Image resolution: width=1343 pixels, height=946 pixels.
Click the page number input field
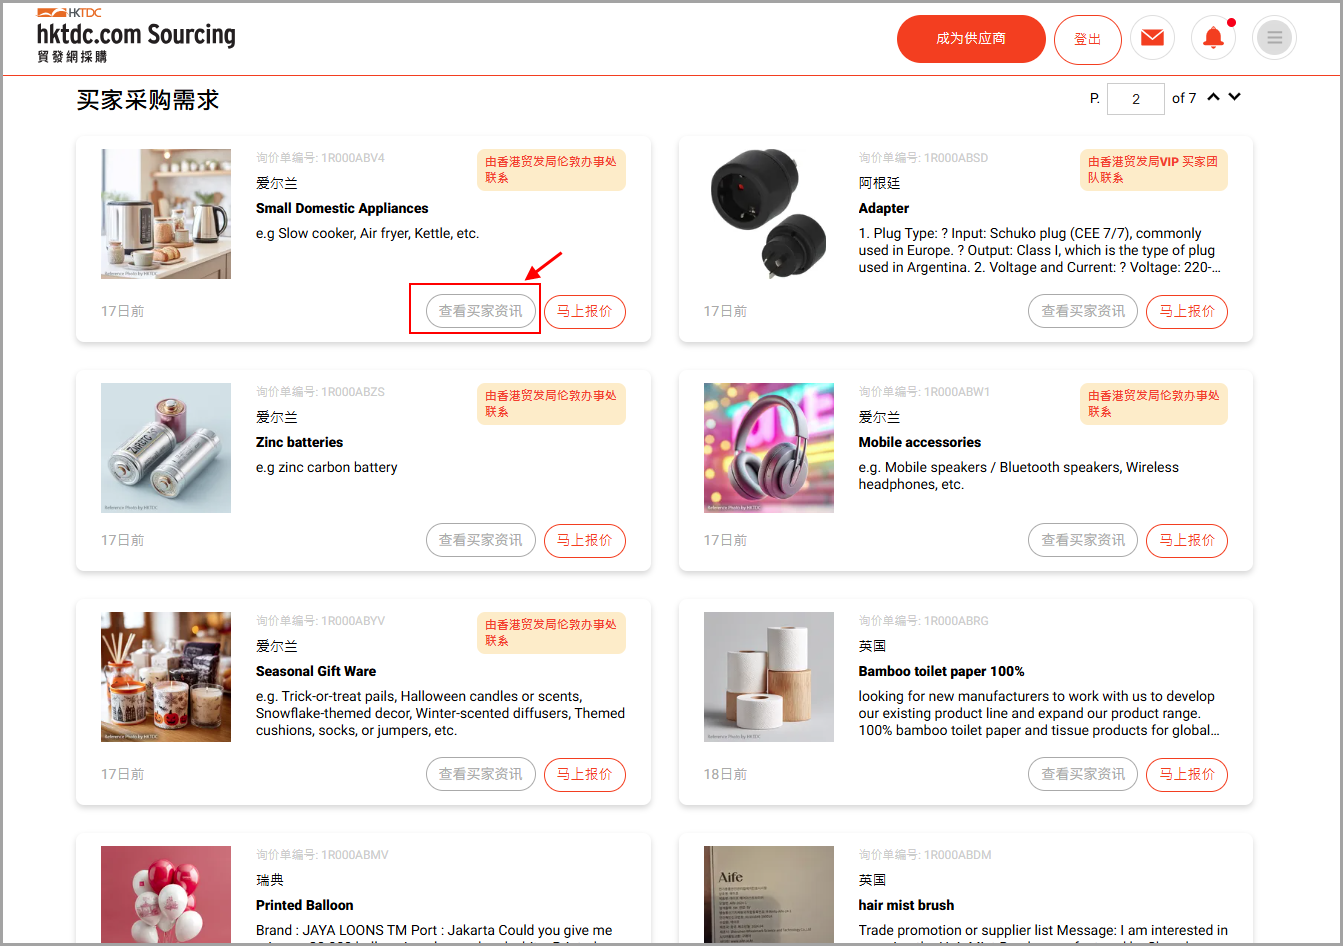(x=1136, y=98)
